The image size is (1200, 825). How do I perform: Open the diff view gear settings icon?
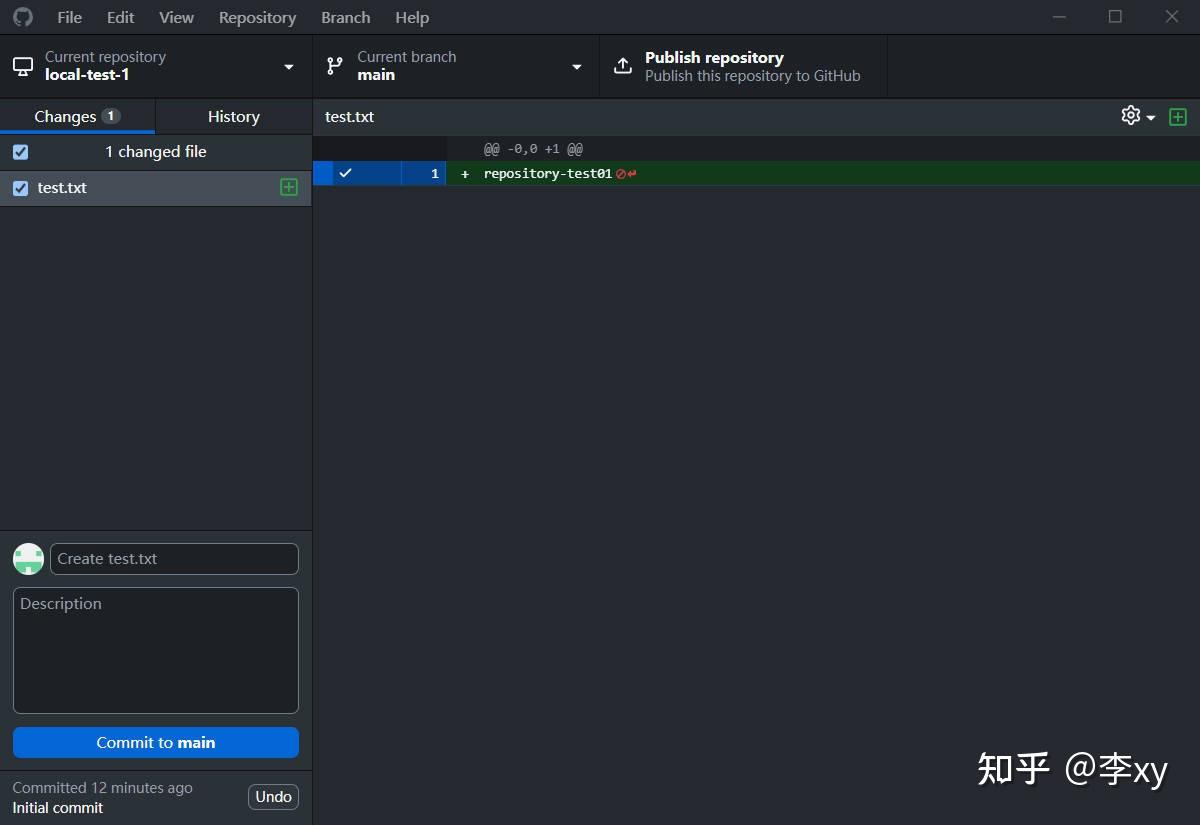(1129, 116)
